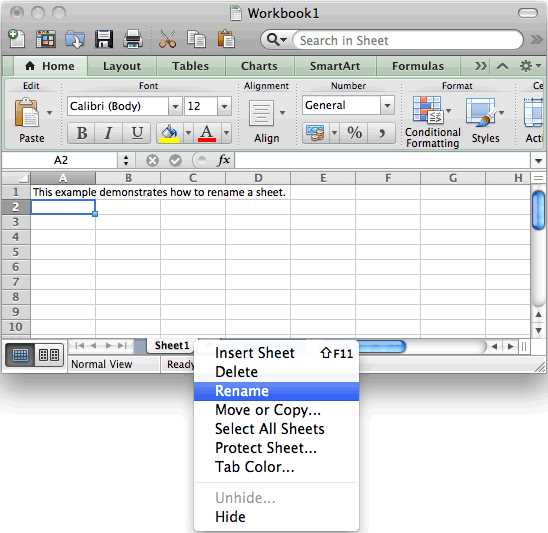The image size is (548, 533).
Task: Save workbook using the floppy disk icon
Action: [104, 39]
